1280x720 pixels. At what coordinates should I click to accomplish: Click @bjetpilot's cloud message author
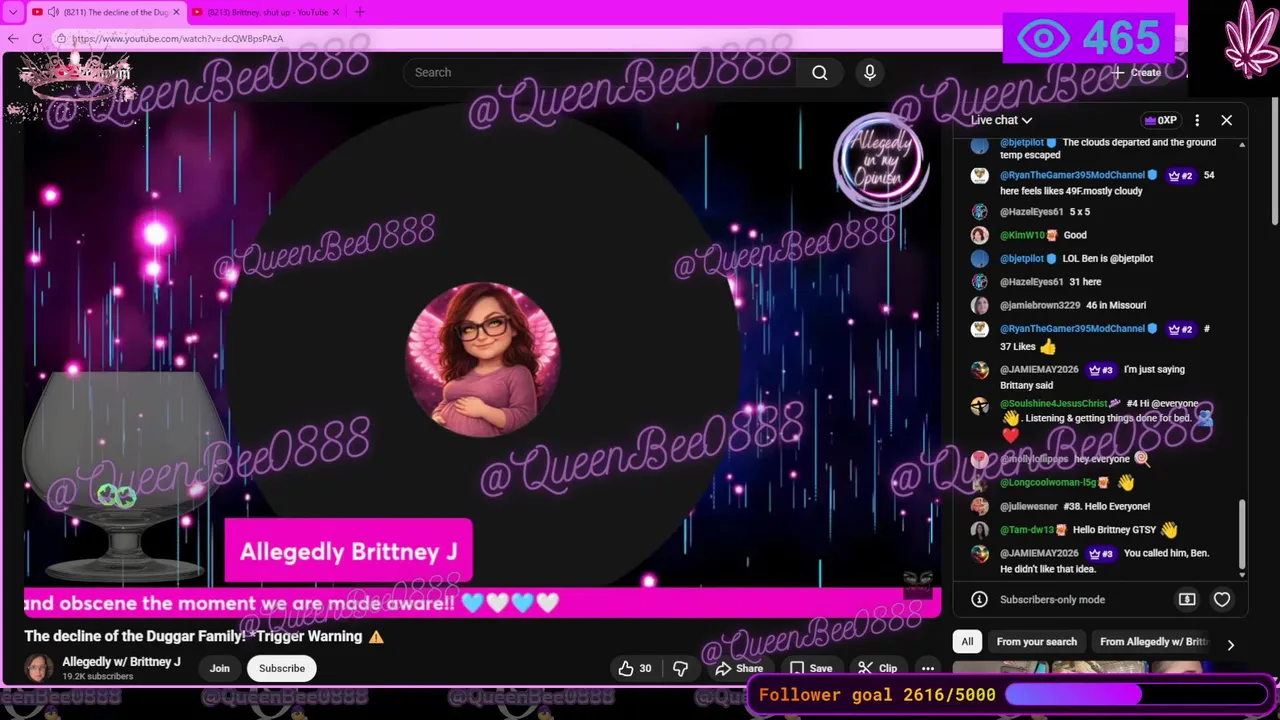[x=1022, y=143]
